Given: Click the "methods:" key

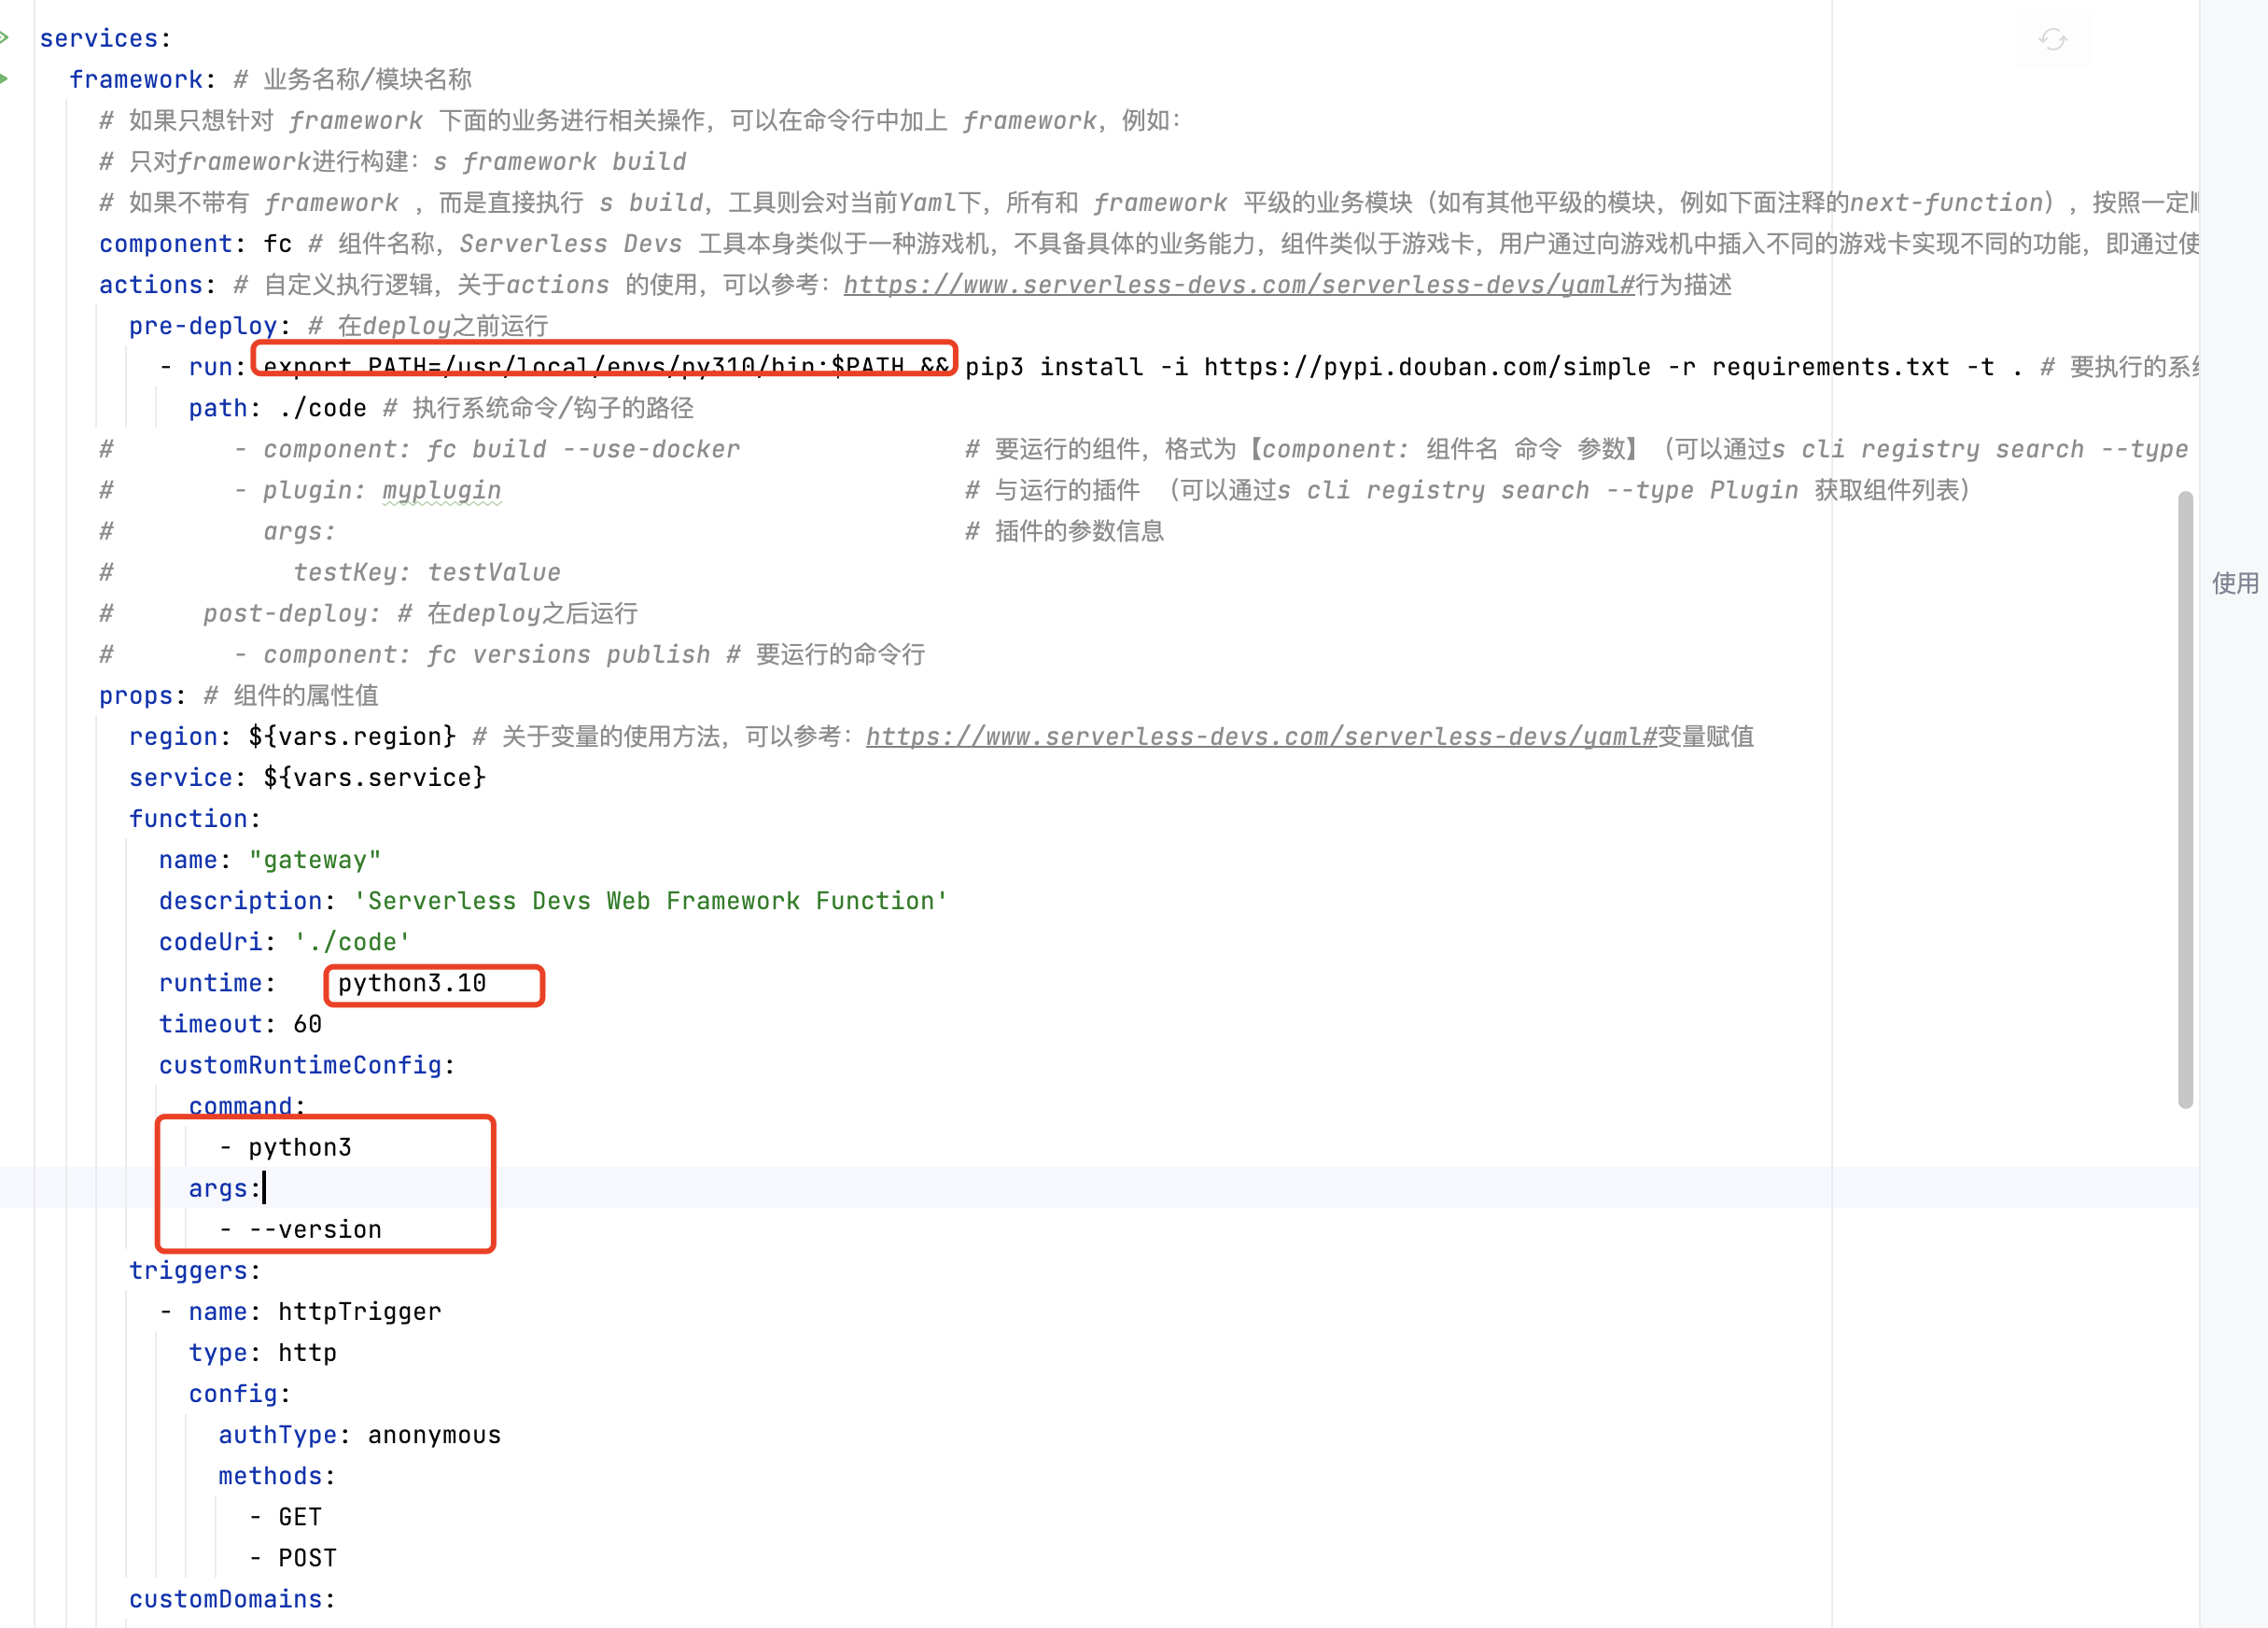Looking at the screenshot, I should pos(277,1475).
